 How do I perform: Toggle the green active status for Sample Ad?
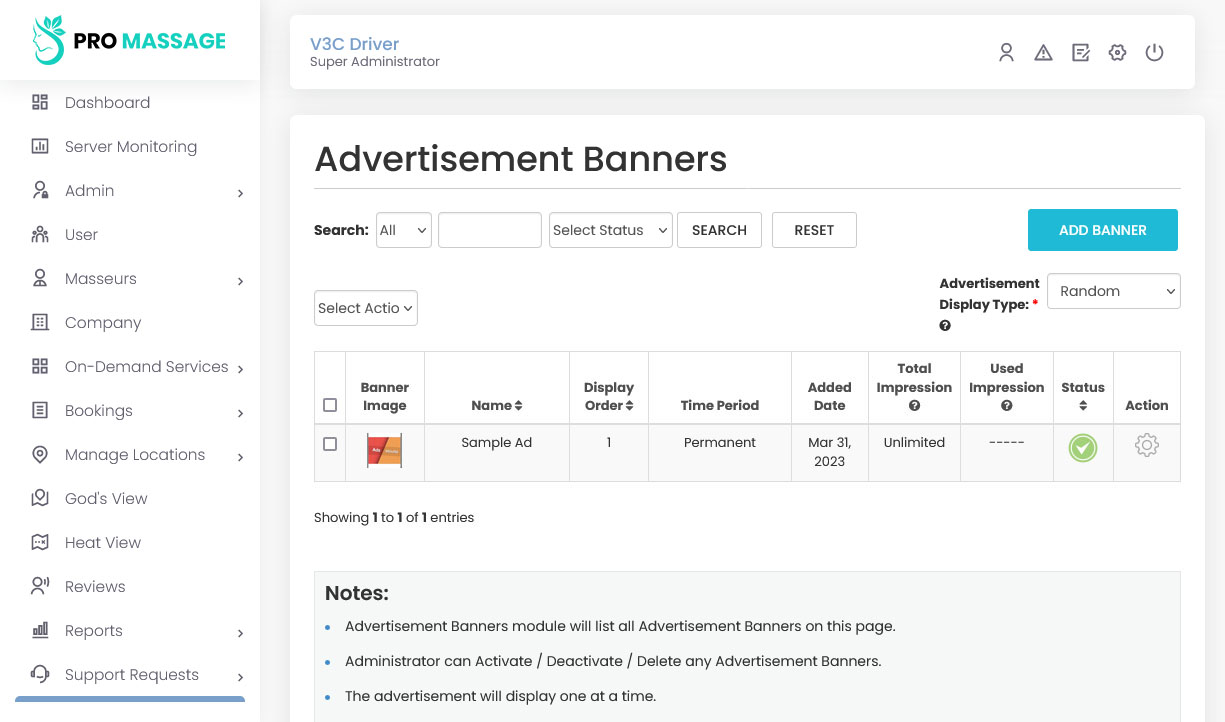coord(1082,448)
